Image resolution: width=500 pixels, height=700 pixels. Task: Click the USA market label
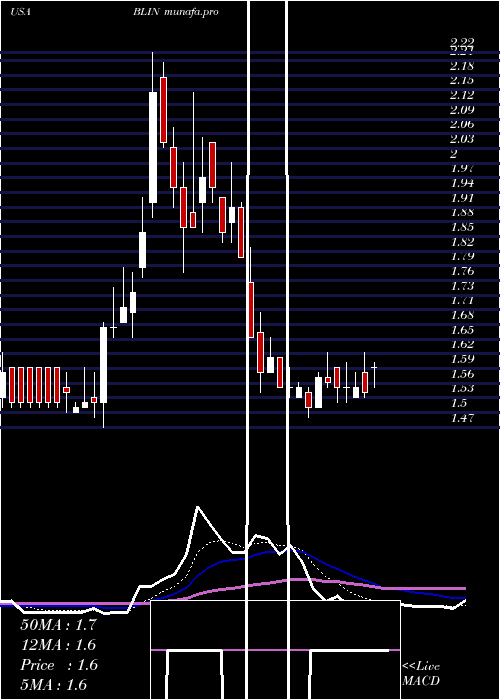(x=20, y=12)
